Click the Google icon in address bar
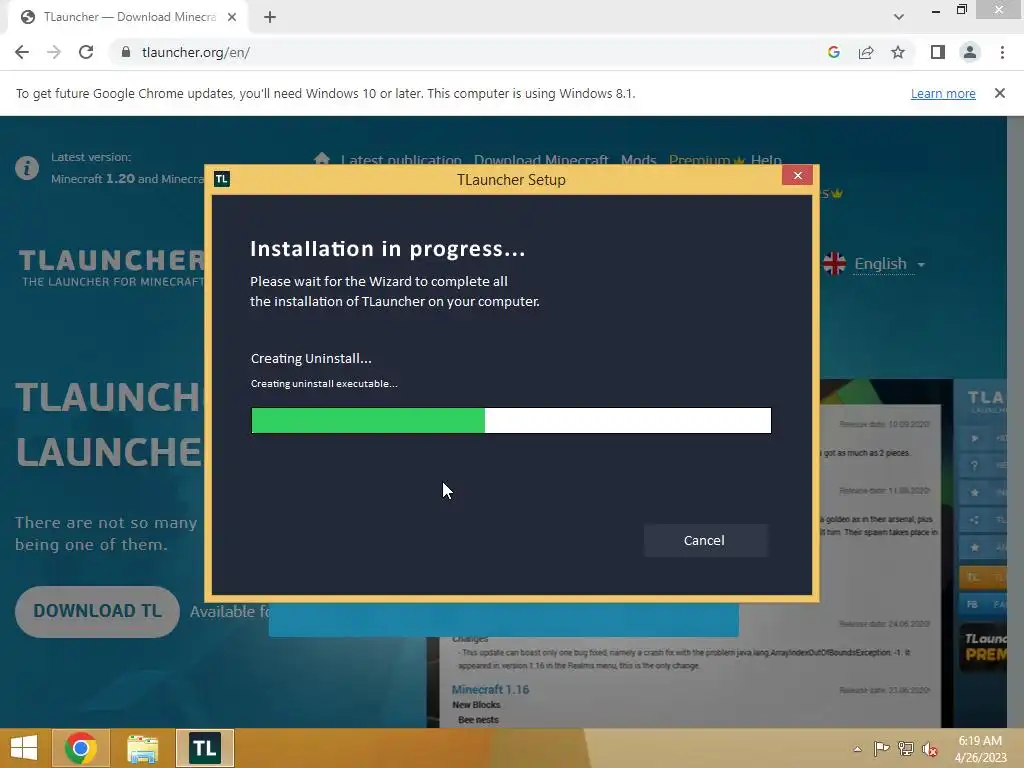Image resolution: width=1024 pixels, height=768 pixels. pos(833,52)
